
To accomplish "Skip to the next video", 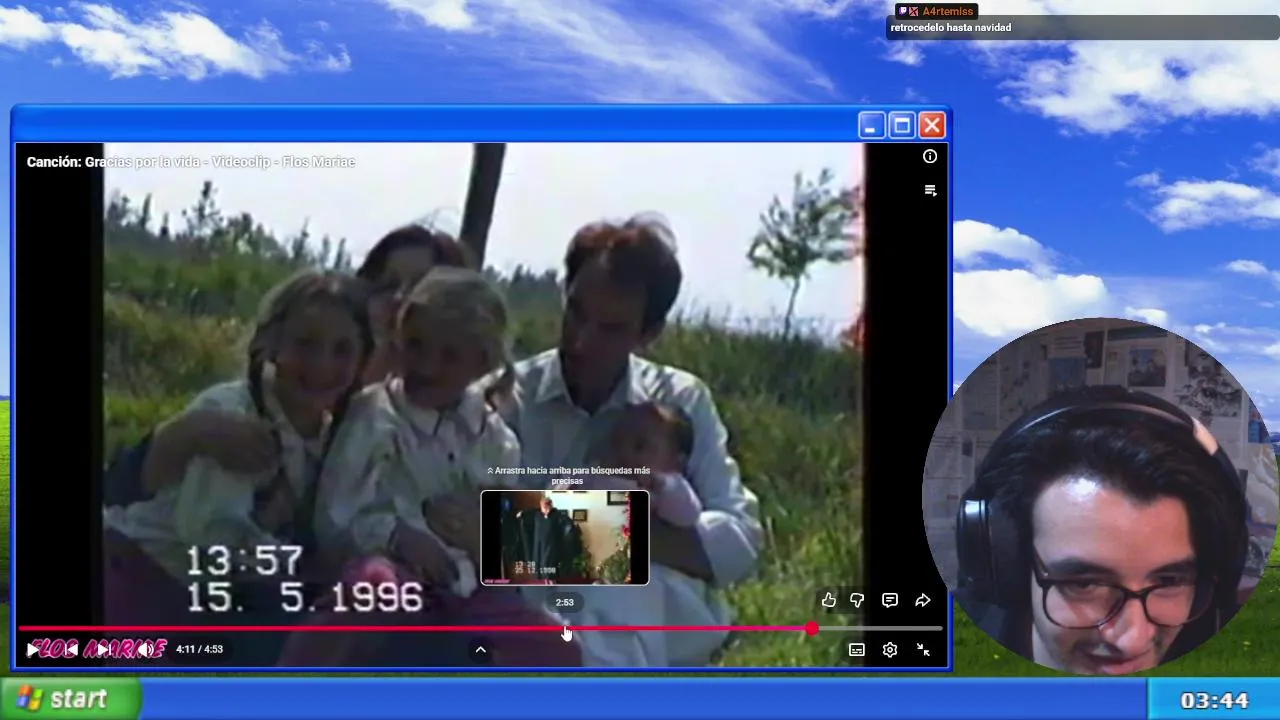I will point(103,650).
